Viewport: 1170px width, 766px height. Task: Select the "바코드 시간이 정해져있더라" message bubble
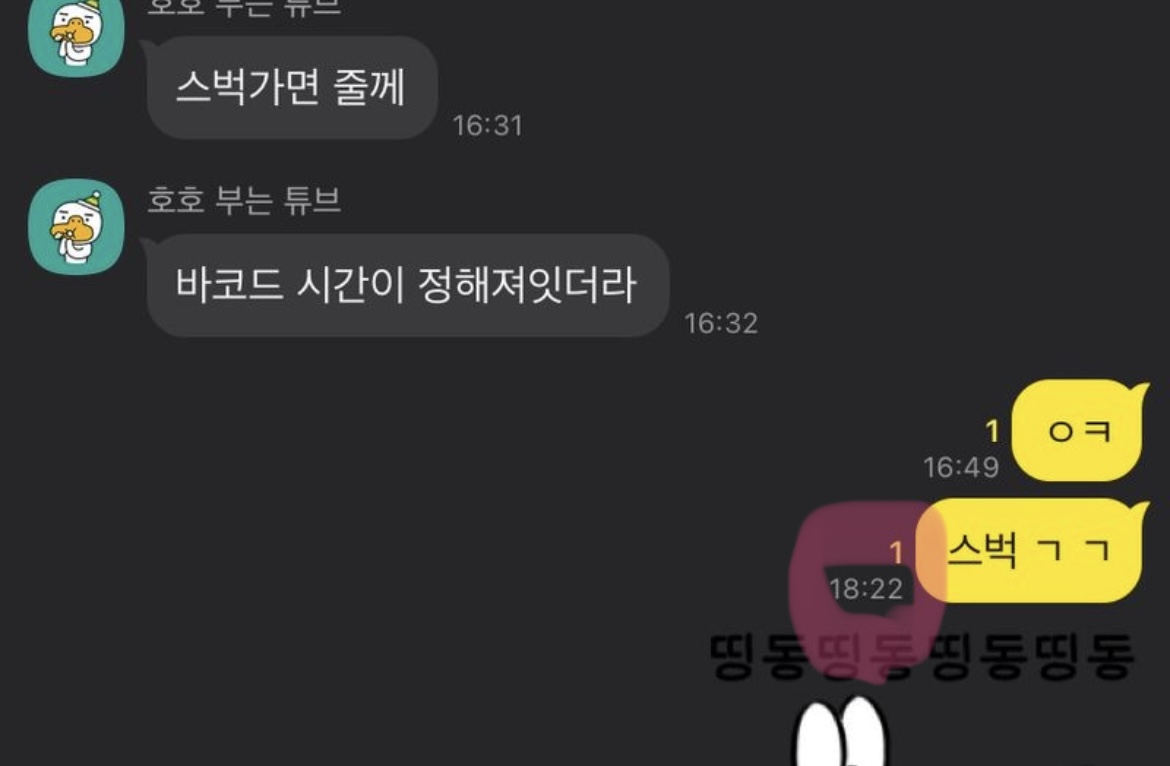point(407,286)
